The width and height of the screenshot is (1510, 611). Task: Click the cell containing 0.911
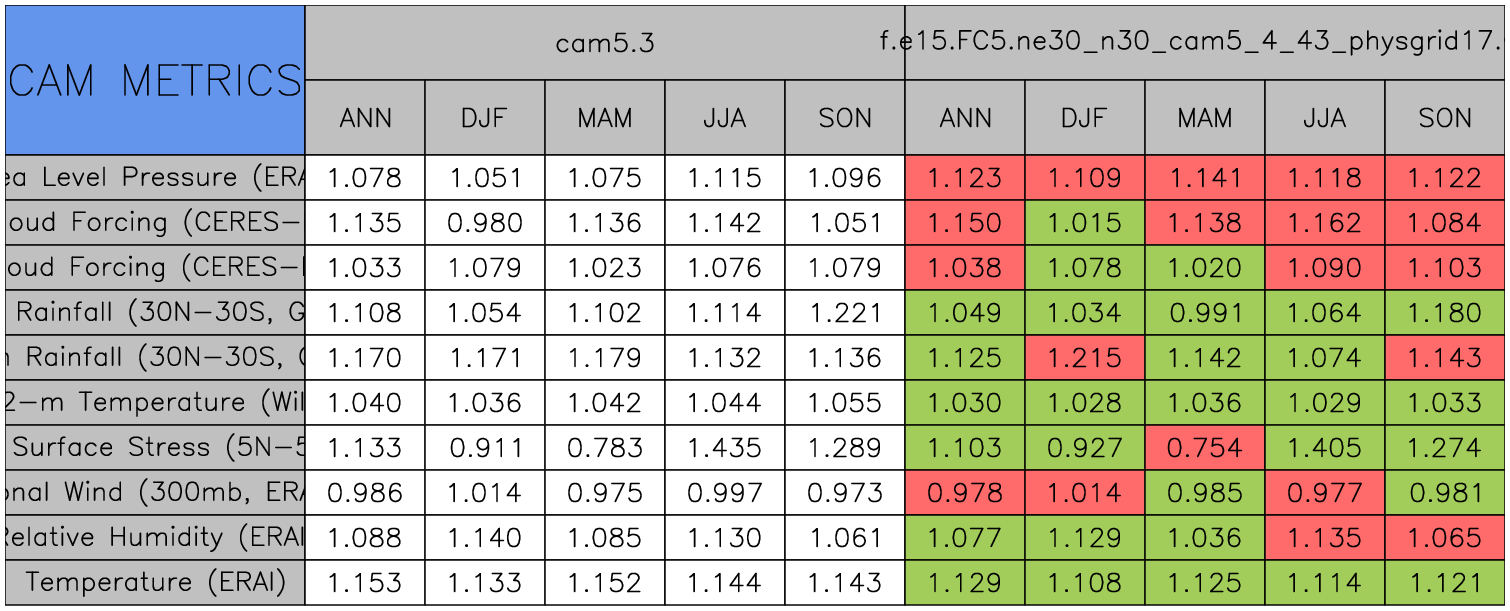[x=484, y=448]
